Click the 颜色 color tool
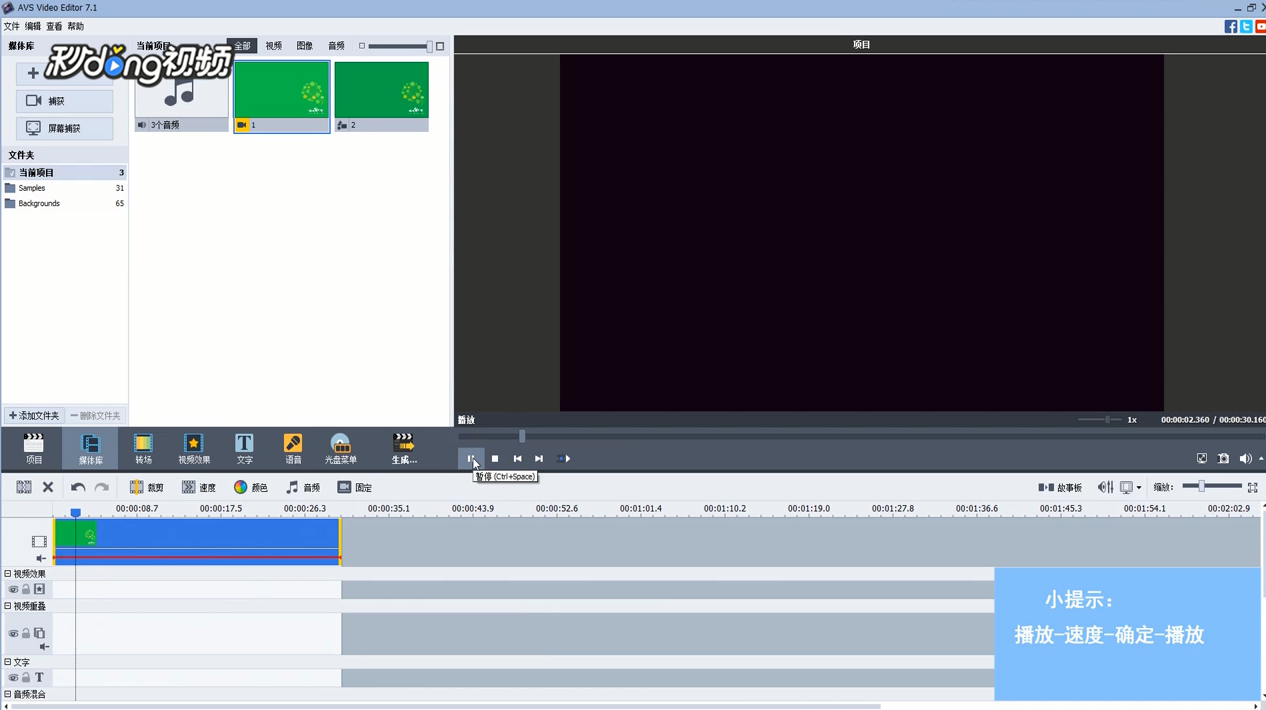Viewport: 1266px width, 710px height. [250, 487]
